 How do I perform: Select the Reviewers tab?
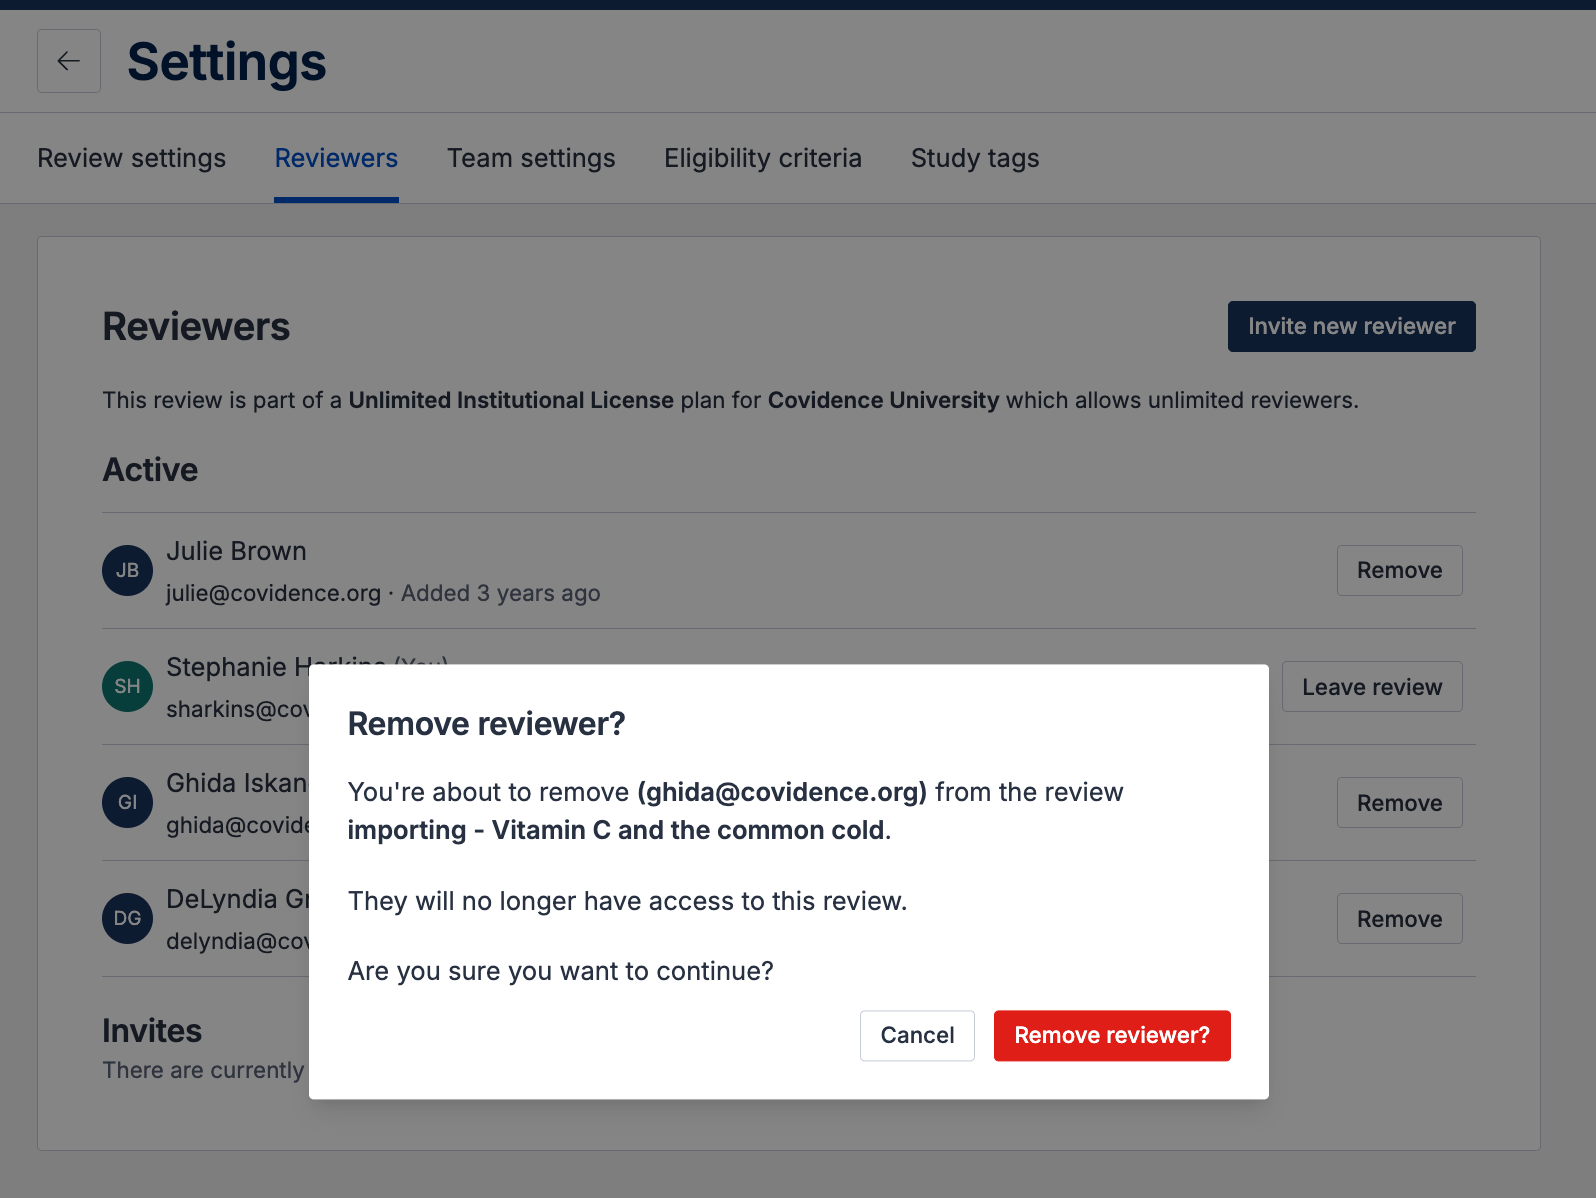coord(336,158)
